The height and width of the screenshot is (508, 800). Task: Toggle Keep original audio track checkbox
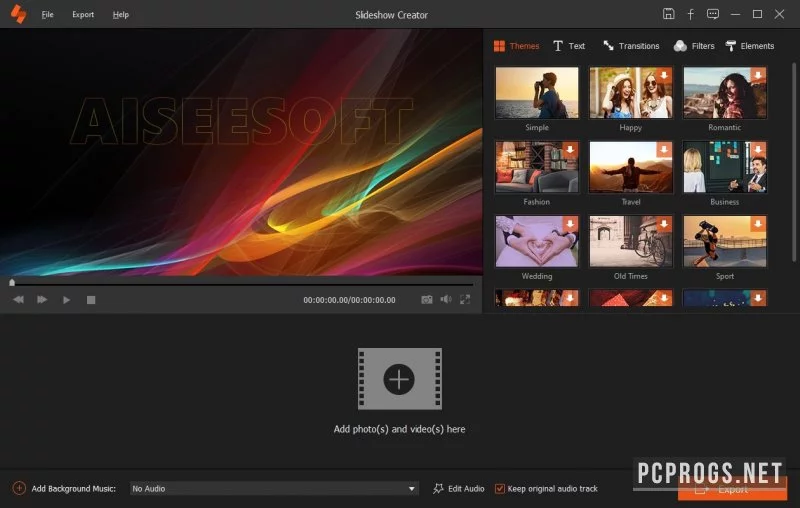pos(499,489)
